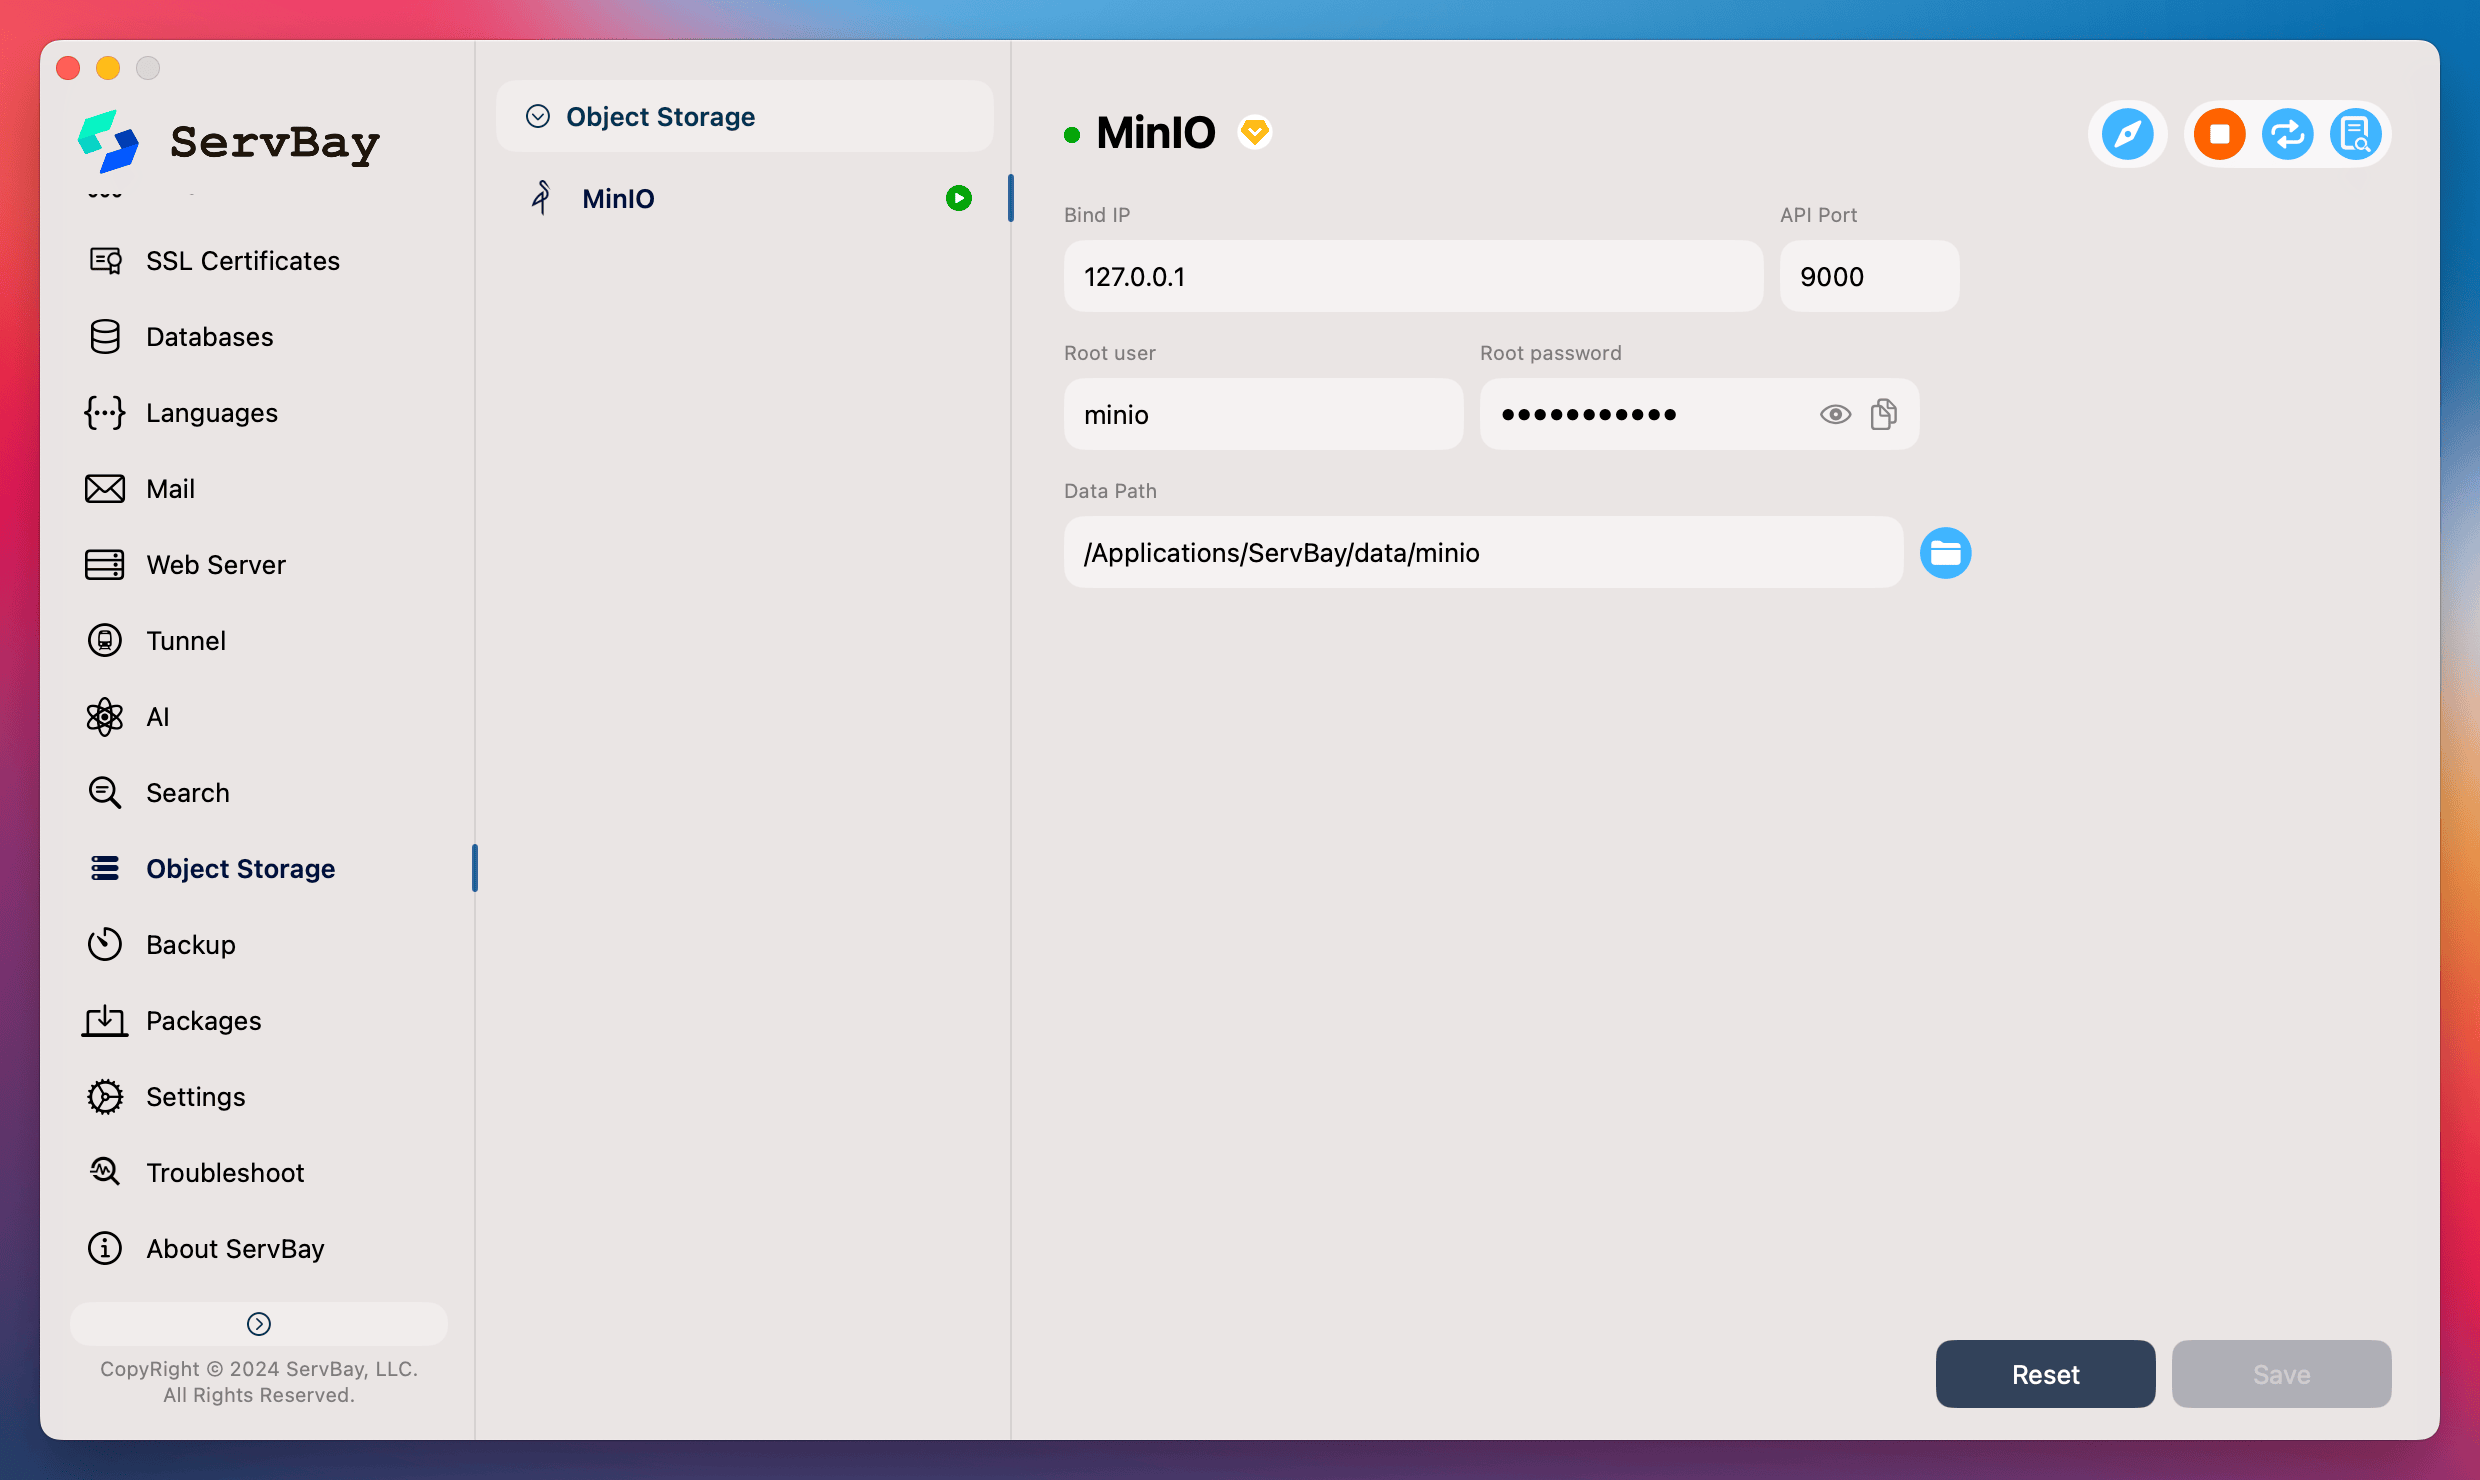Click the Backup clock icon
The width and height of the screenshot is (2480, 1480).
tap(104, 945)
